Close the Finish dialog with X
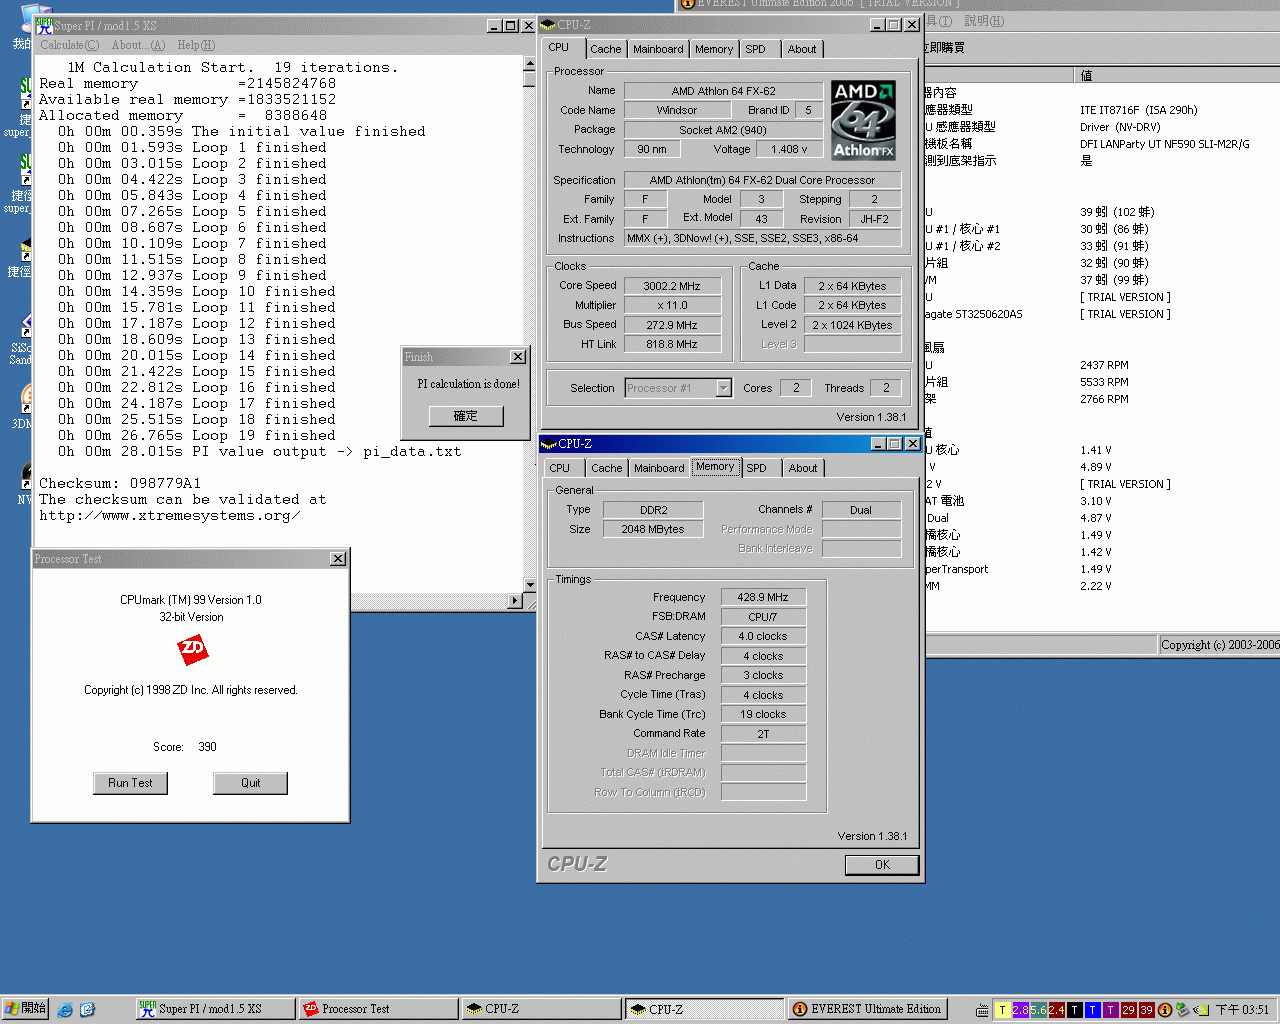Screen dimensions: 1280x1024 pyautogui.click(x=518, y=357)
